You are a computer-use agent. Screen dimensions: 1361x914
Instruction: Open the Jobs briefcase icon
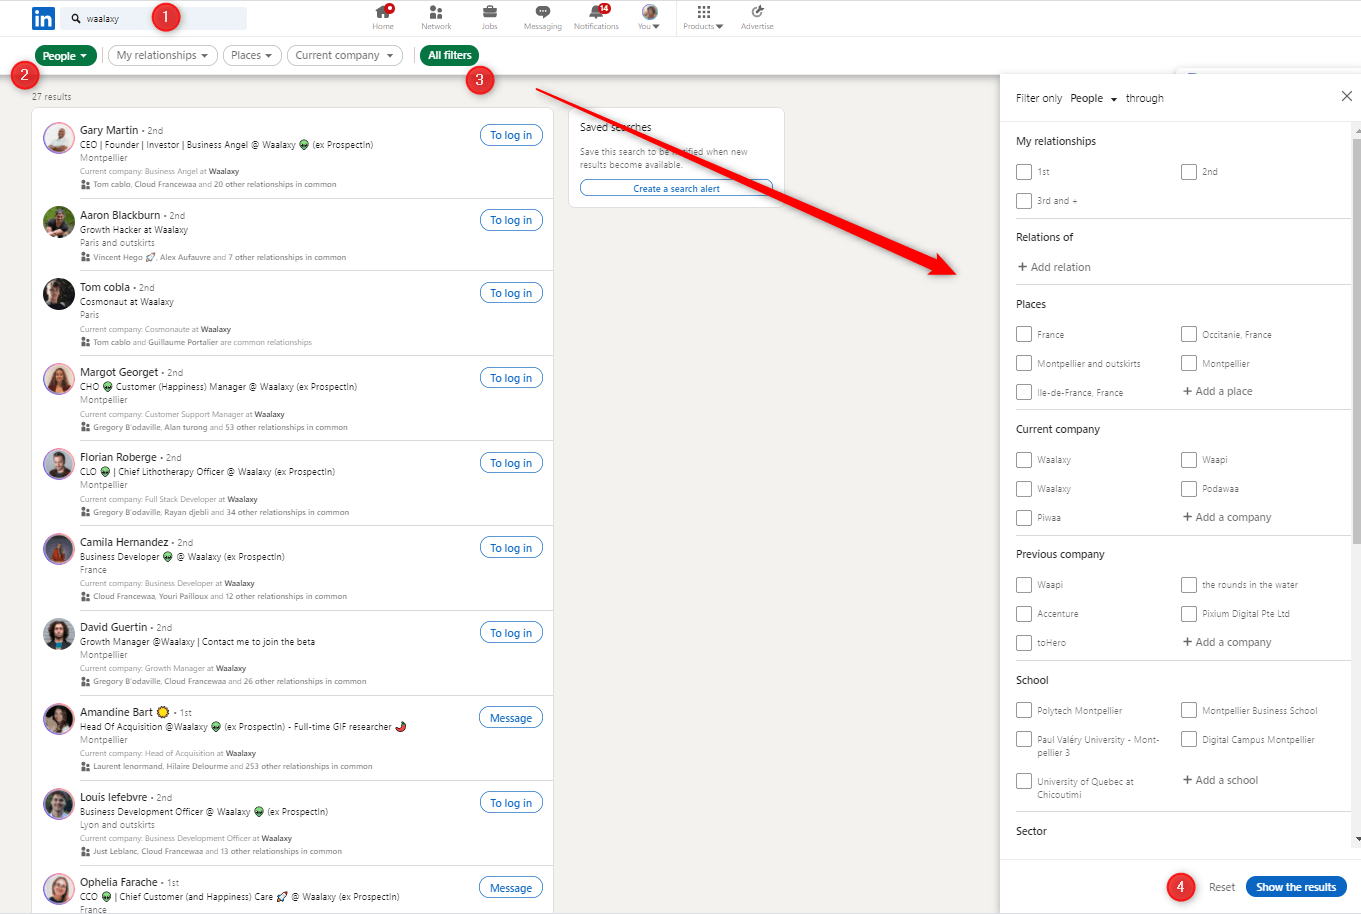pos(490,12)
